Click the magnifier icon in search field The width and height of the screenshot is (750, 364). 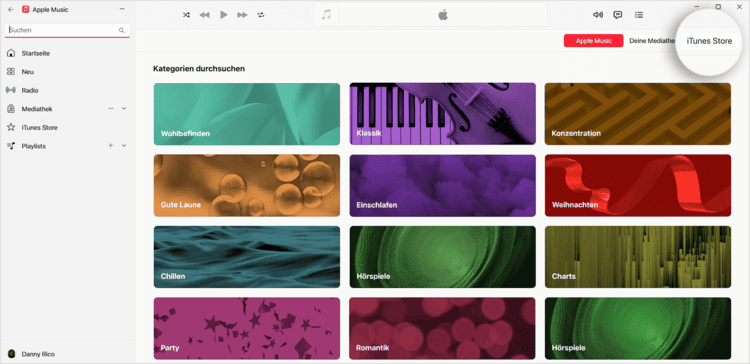pyautogui.click(x=121, y=30)
